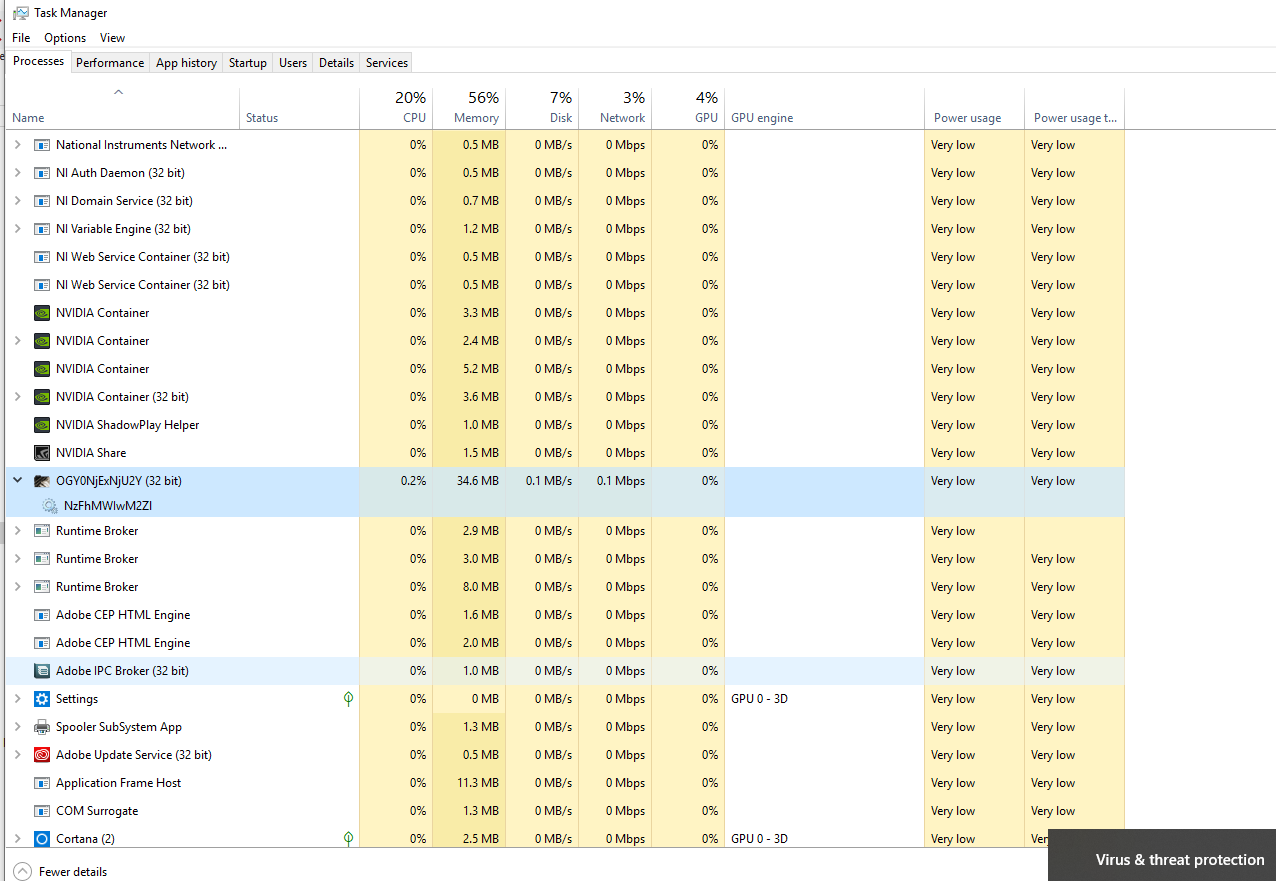Click GPU 0 - 3D in Settings row
This screenshot has height=881, width=1276.
coord(759,699)
